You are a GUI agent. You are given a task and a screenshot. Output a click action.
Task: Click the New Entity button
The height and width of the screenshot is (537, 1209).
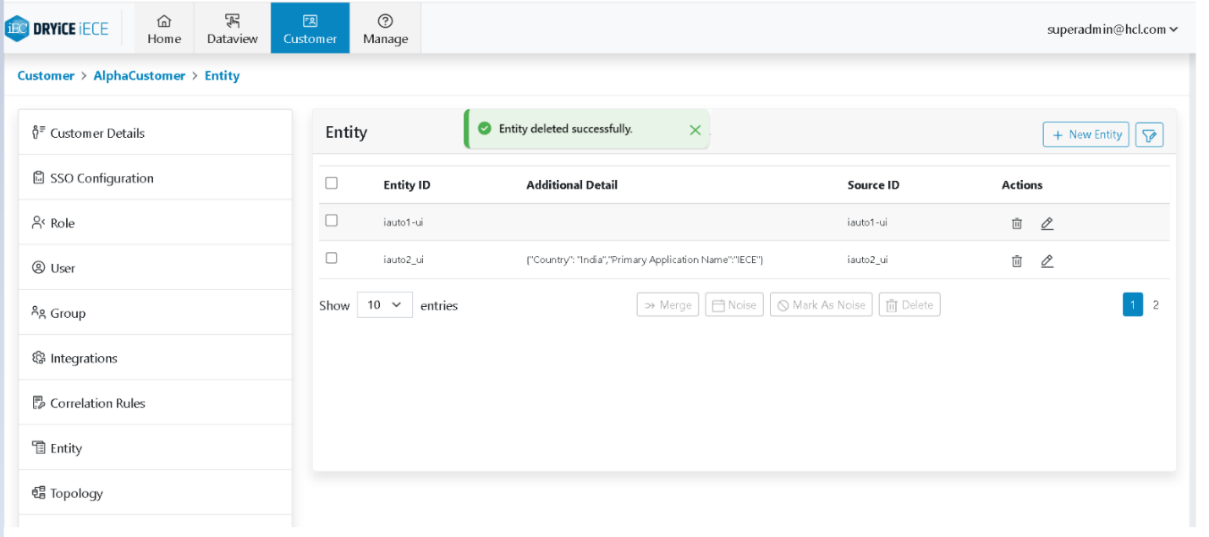(1086, 135)
